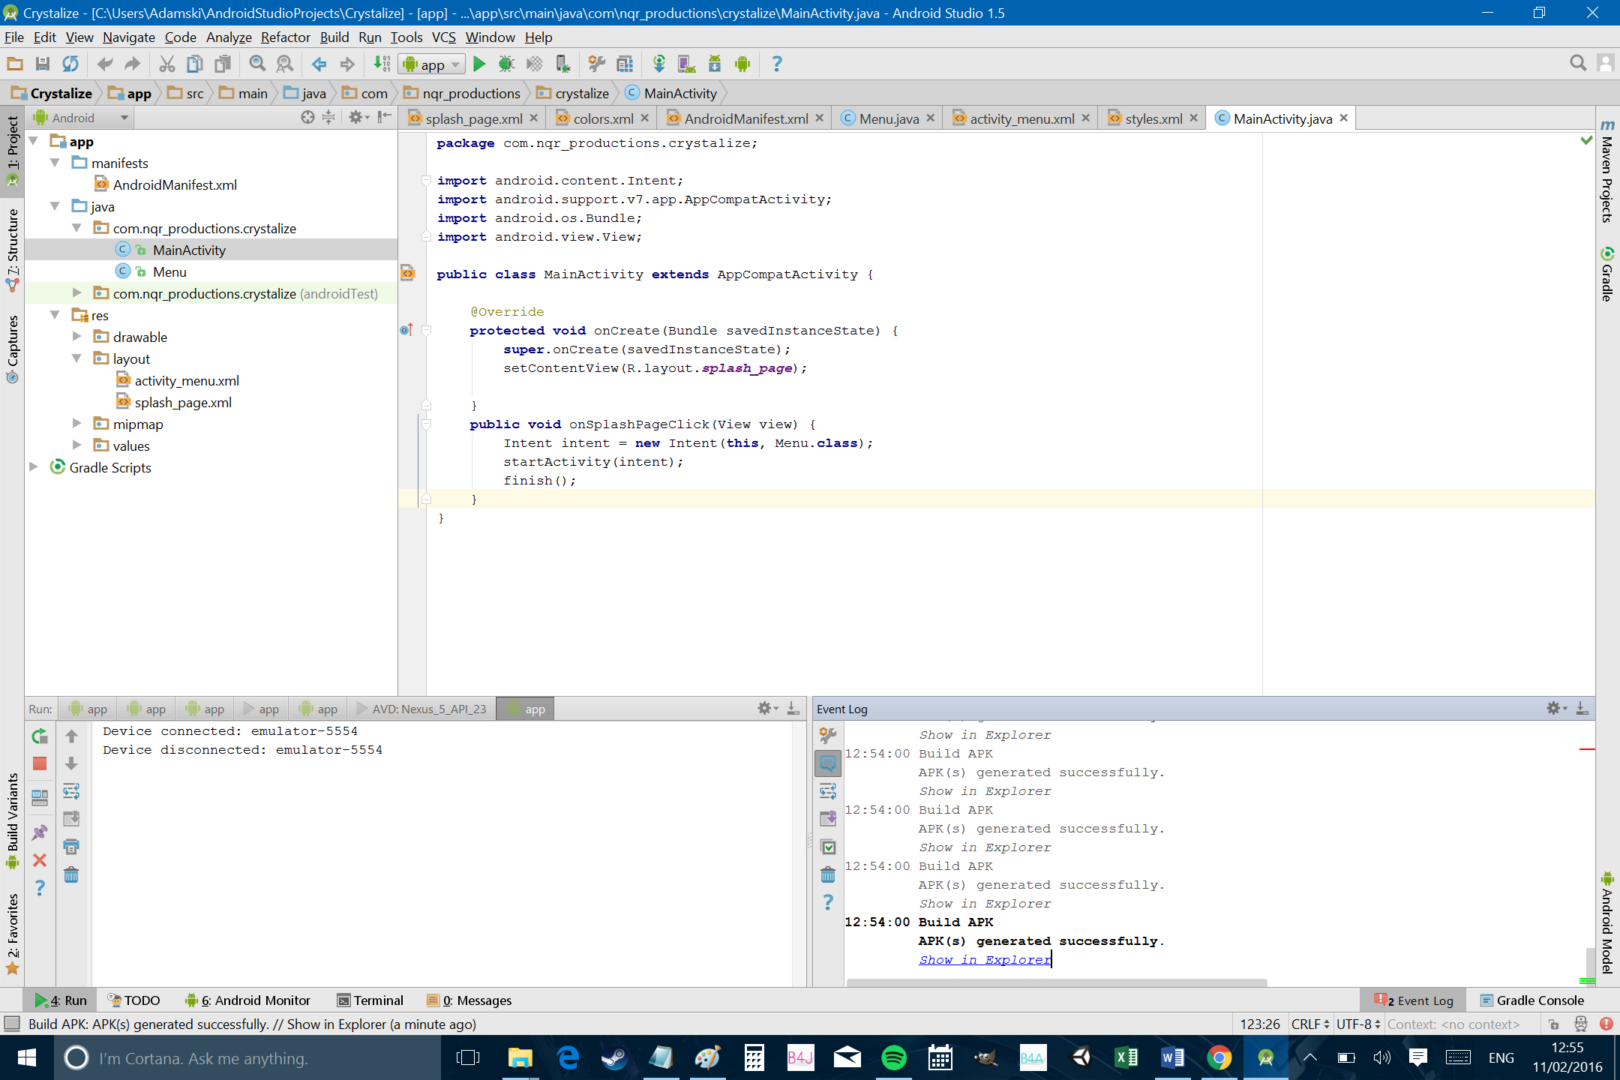This screenshot has width=1620, height=1080.
Task: Open the SDK Manager wrench icon
Action: click(x=597, y=63)
